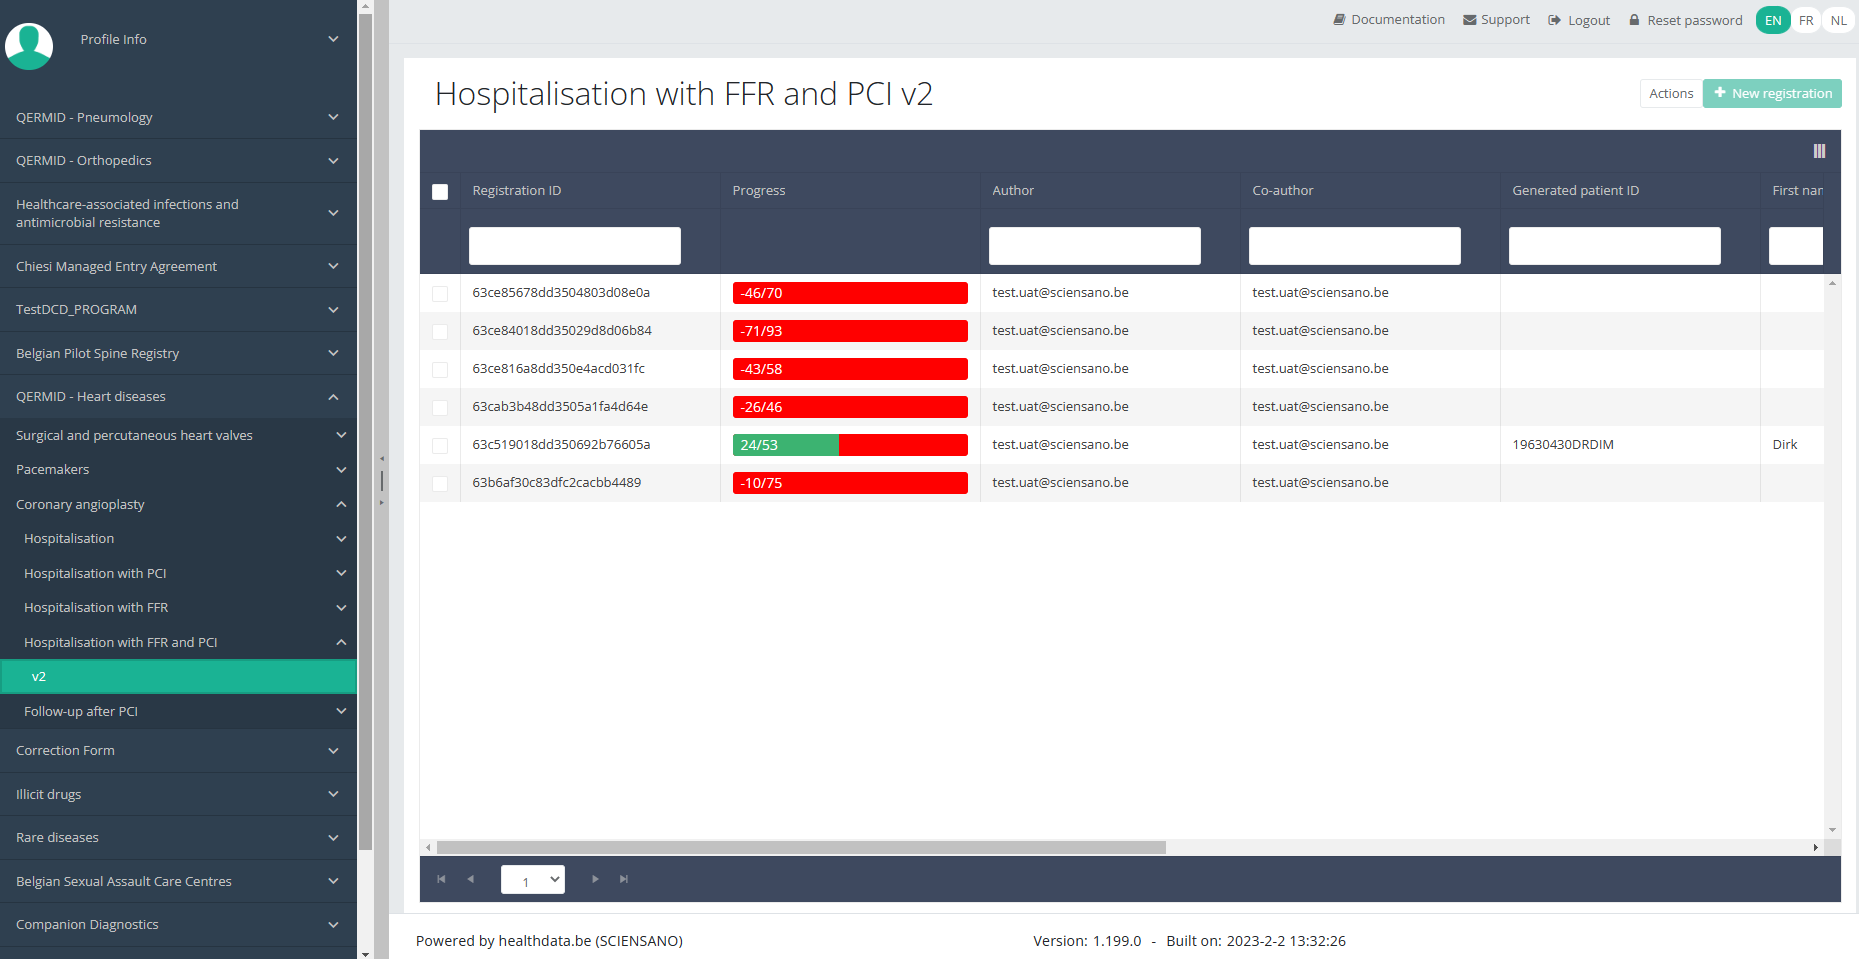The image size is (1859, 959).
Task: Click the user profile avatar icon
Action: click(29, 45)
